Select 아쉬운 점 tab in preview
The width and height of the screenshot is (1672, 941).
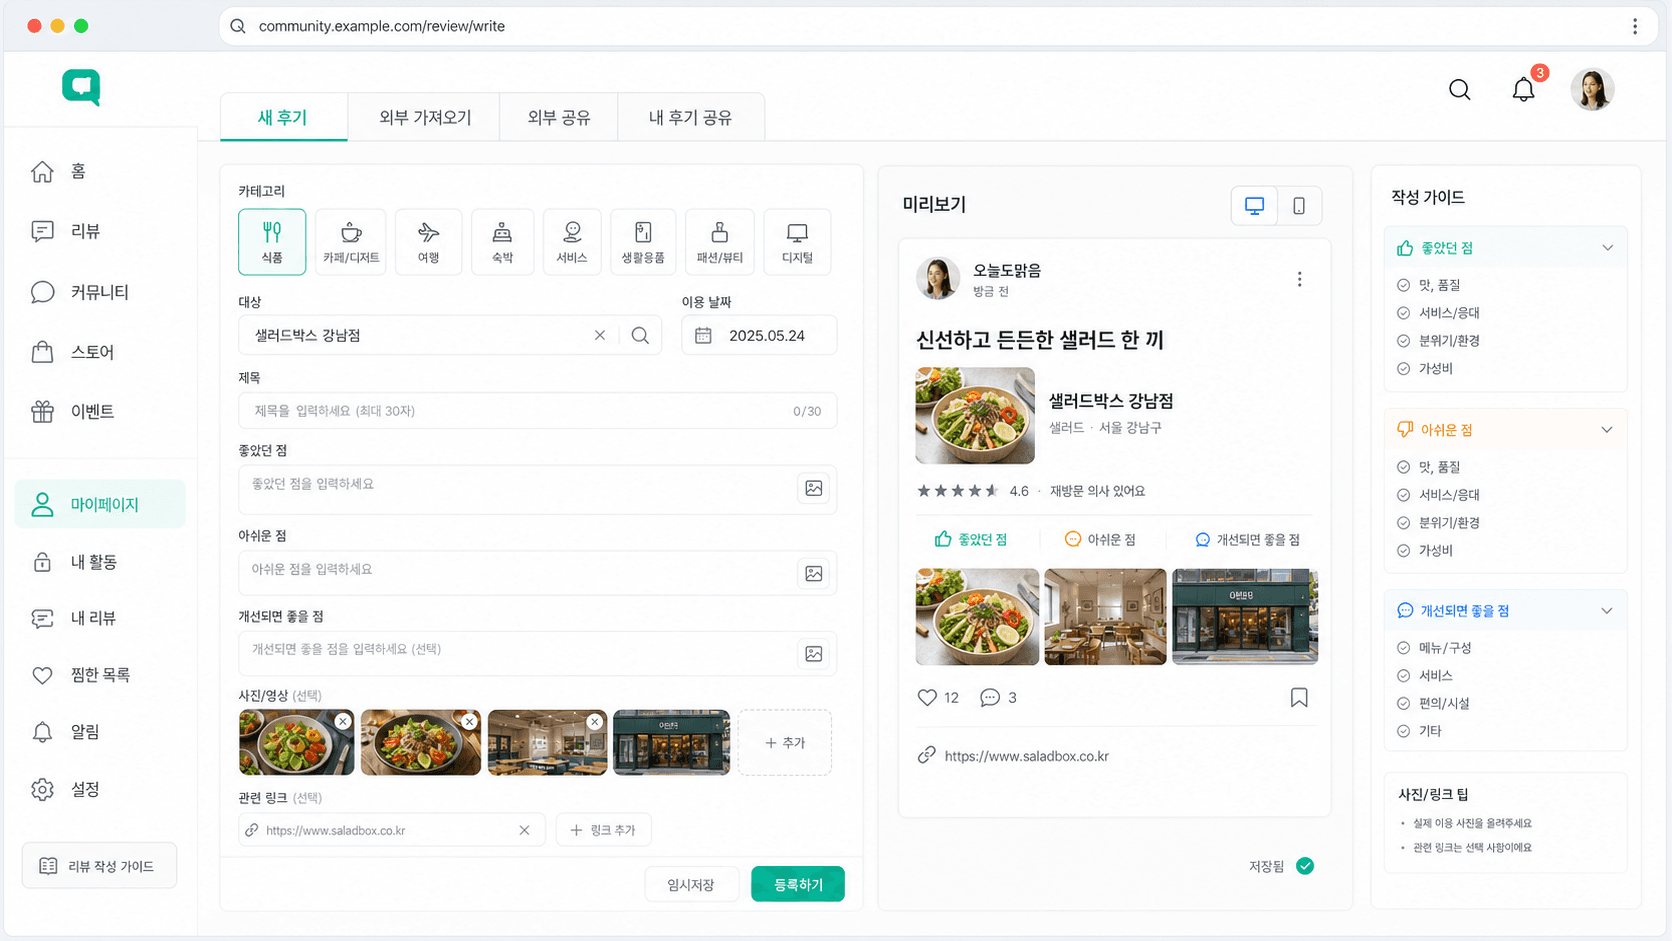coord(1100,540)
